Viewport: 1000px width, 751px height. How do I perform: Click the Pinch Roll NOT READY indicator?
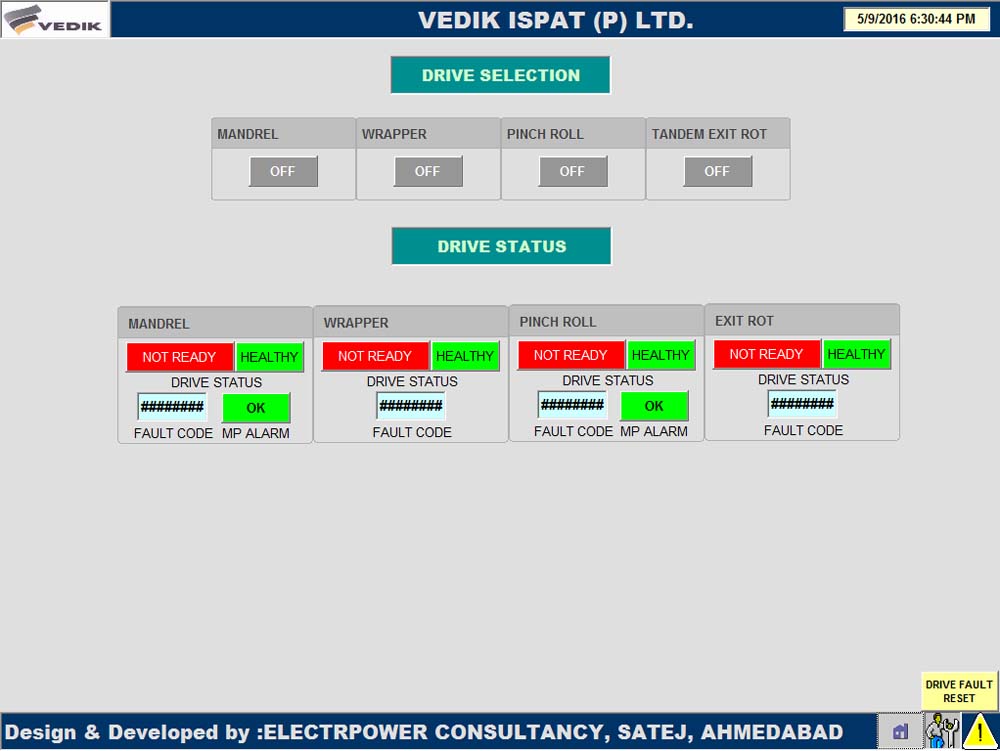click(x=571, y=355)
